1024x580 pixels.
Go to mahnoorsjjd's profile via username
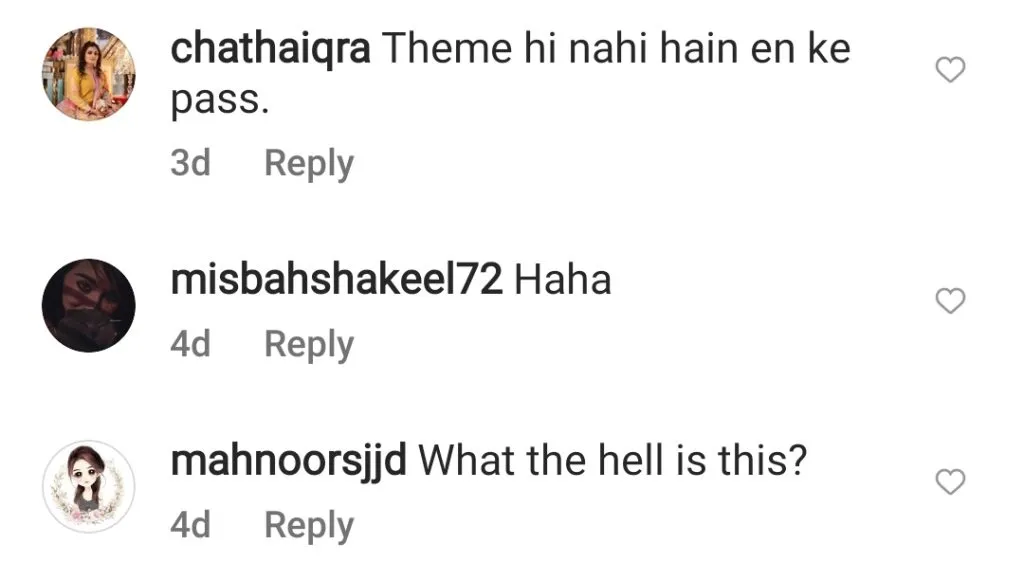(x=289, y=462)
